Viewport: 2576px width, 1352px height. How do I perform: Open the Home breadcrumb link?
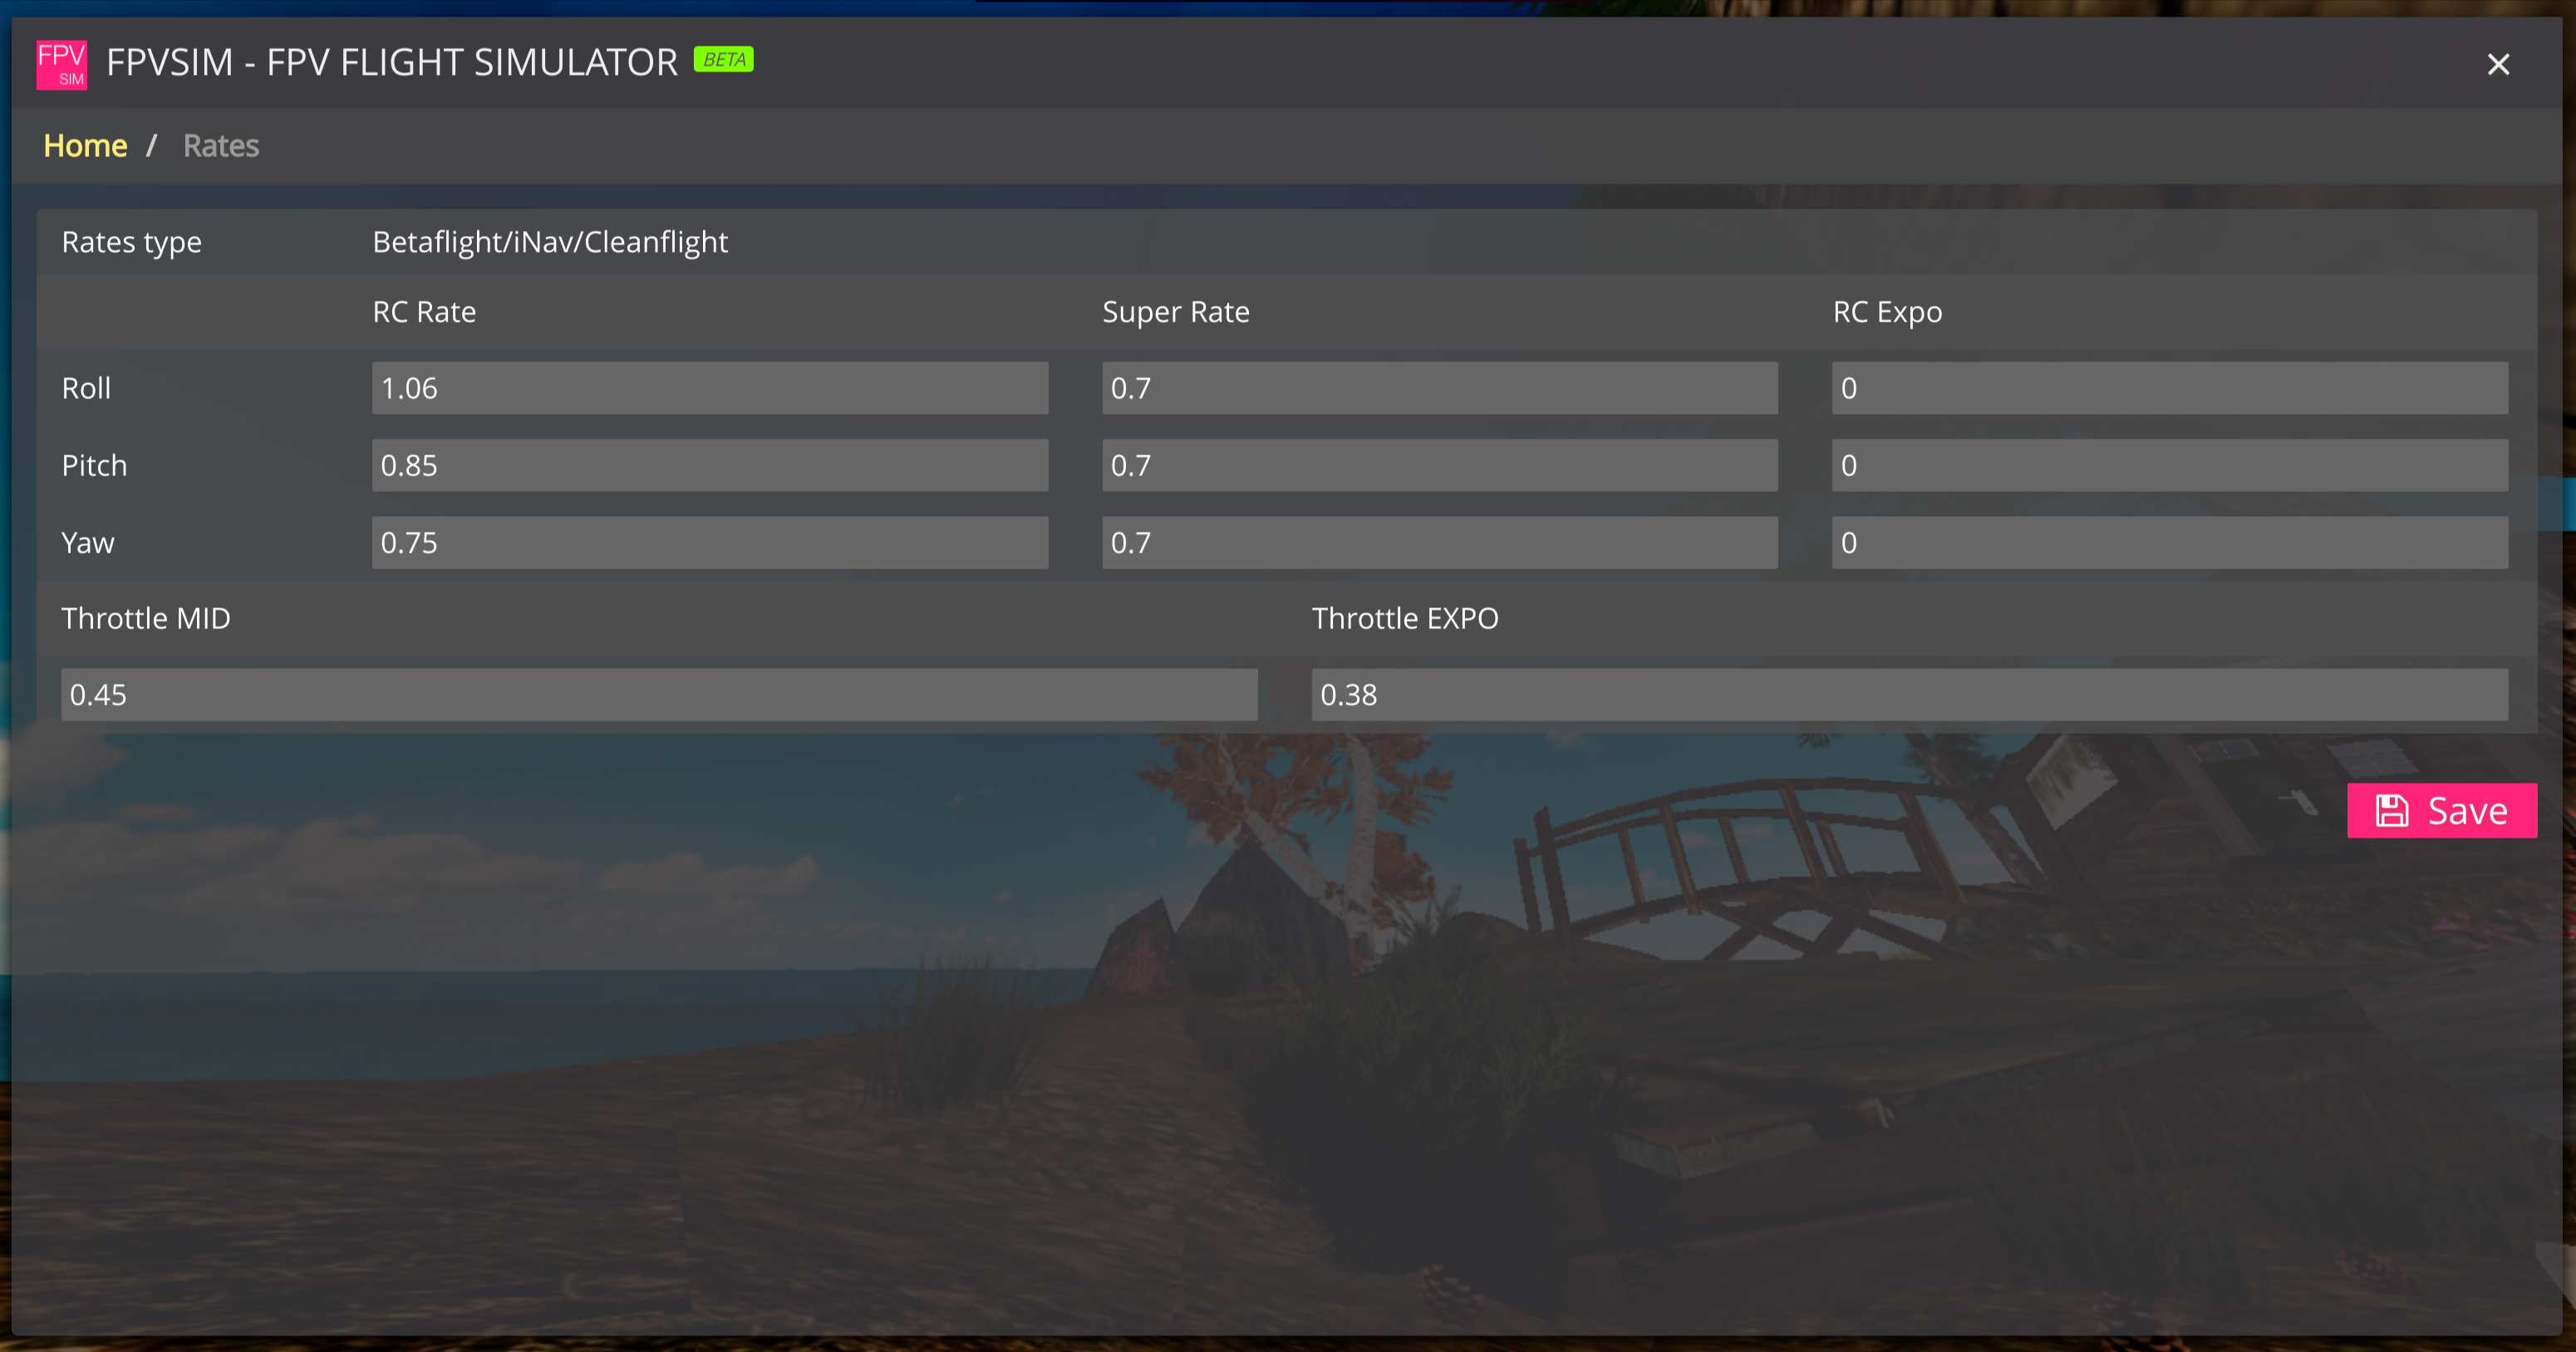point(84,146)
